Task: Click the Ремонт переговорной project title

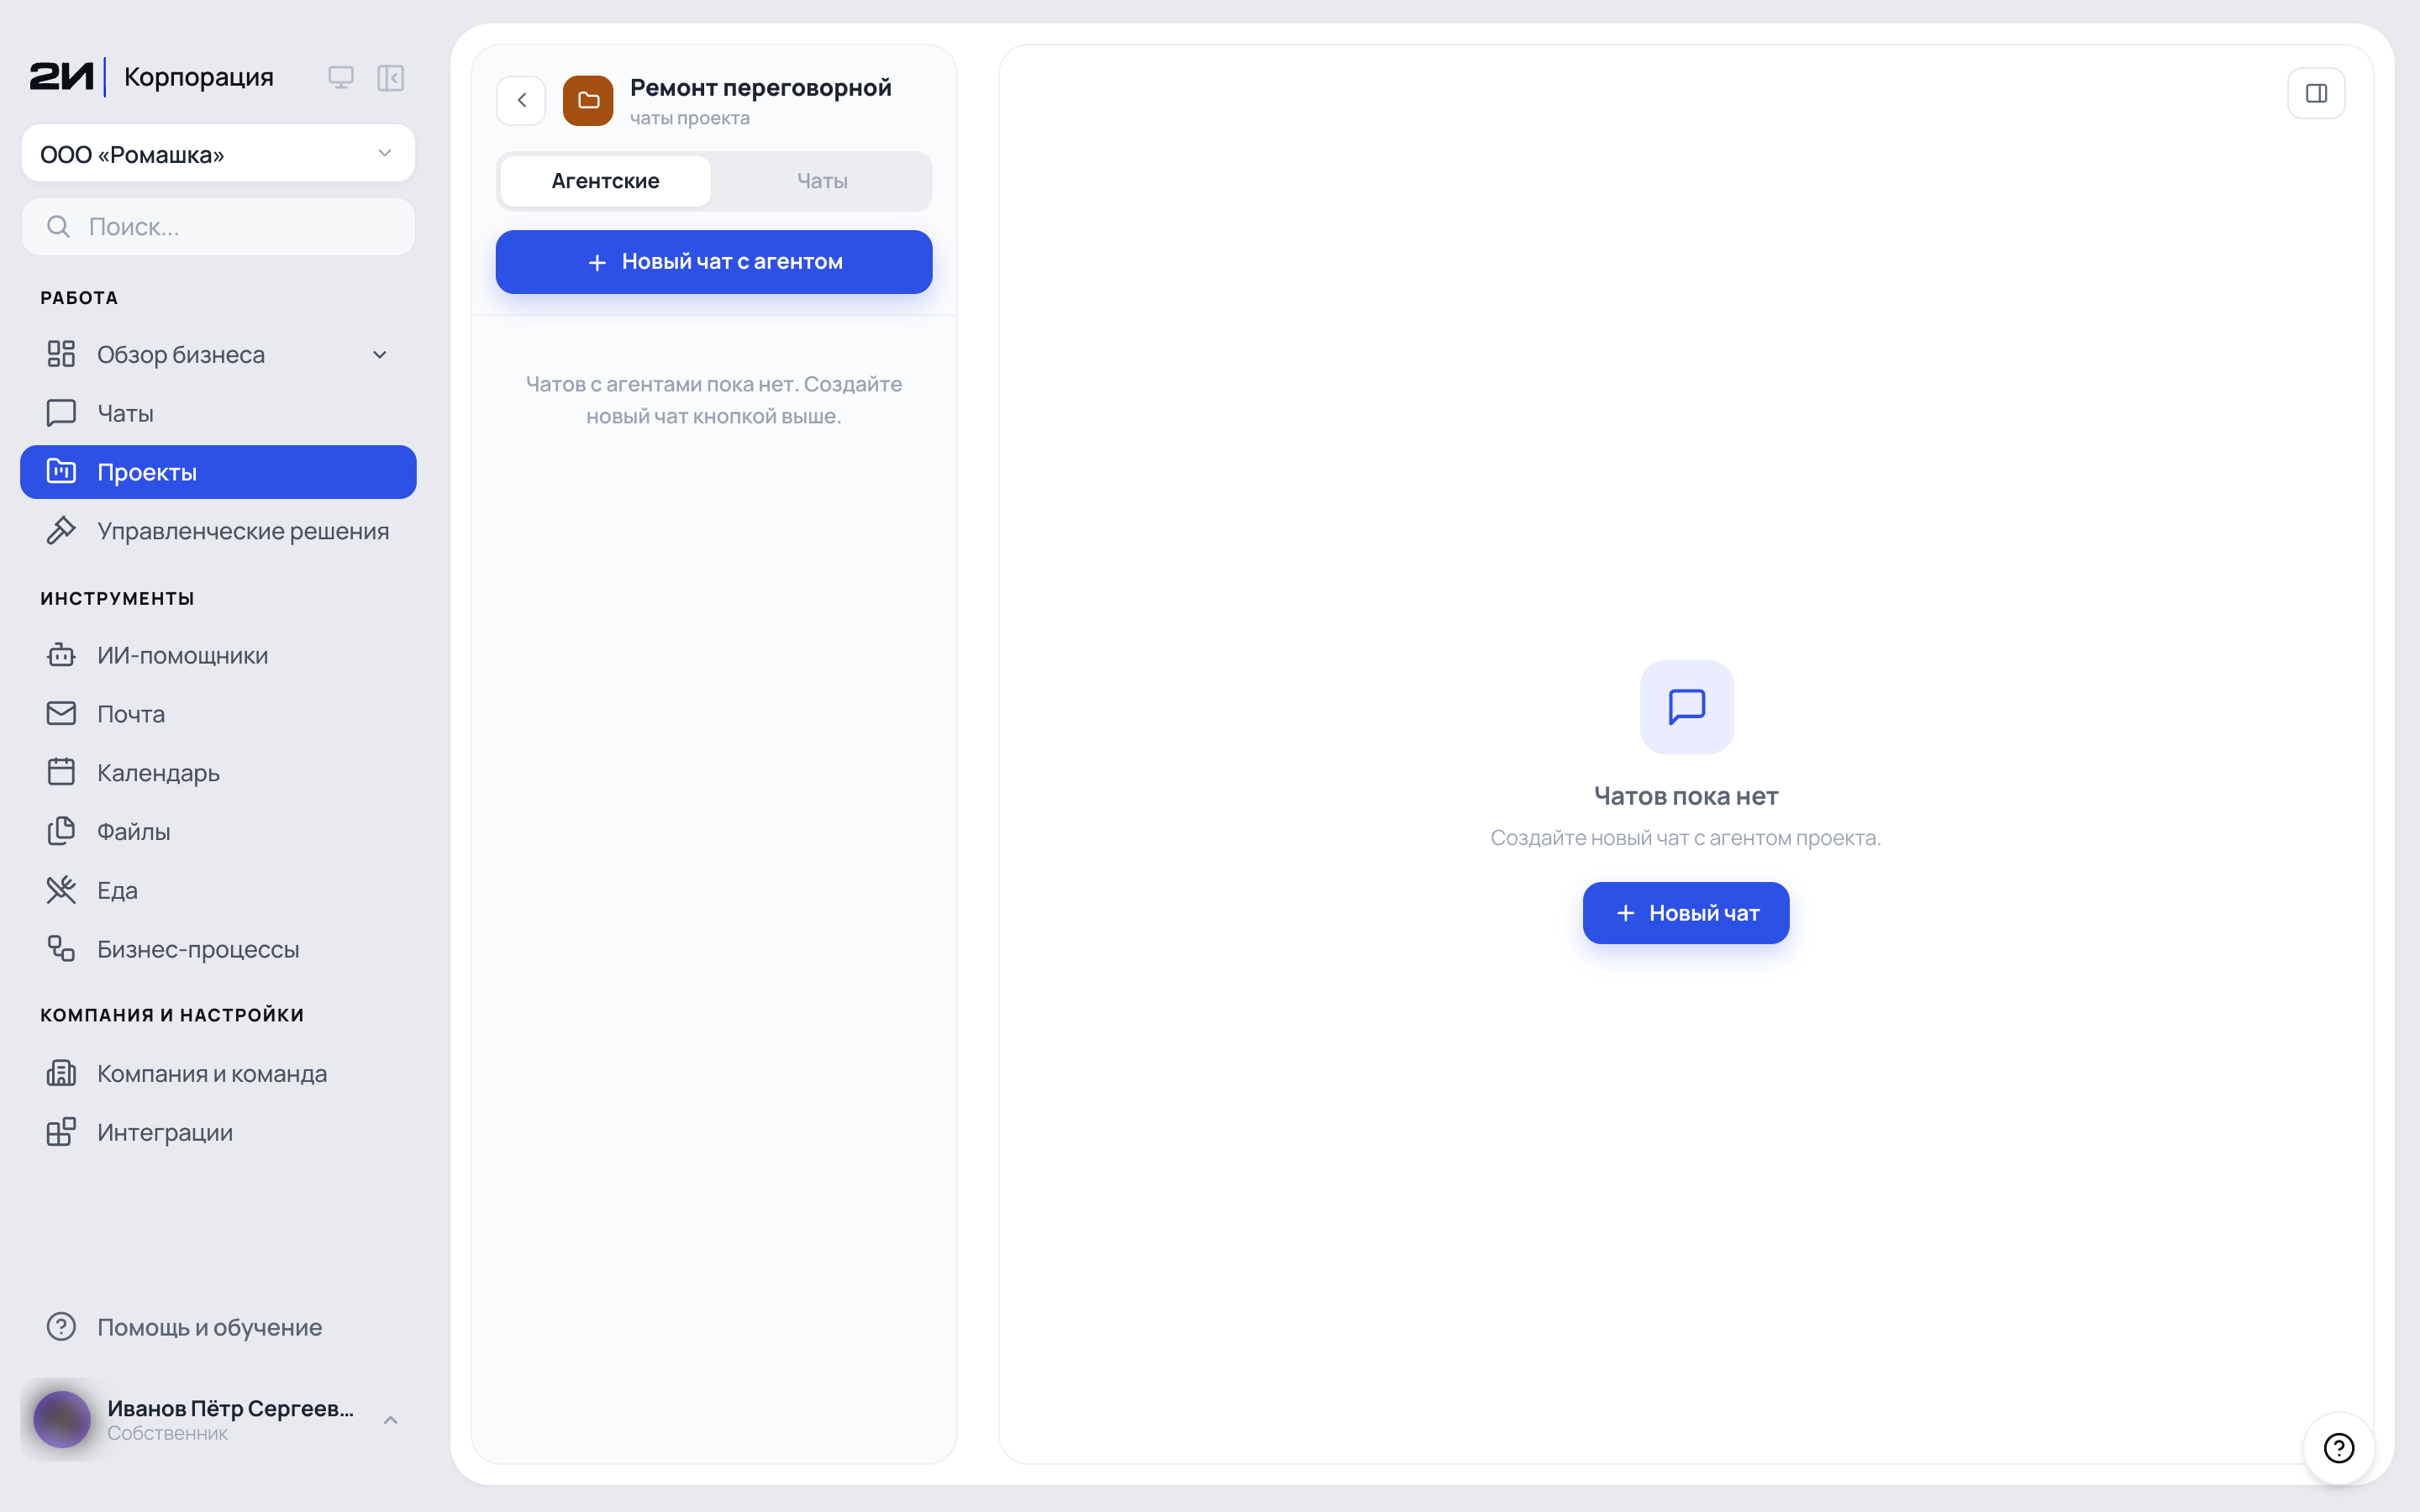Action: (760, 87)
